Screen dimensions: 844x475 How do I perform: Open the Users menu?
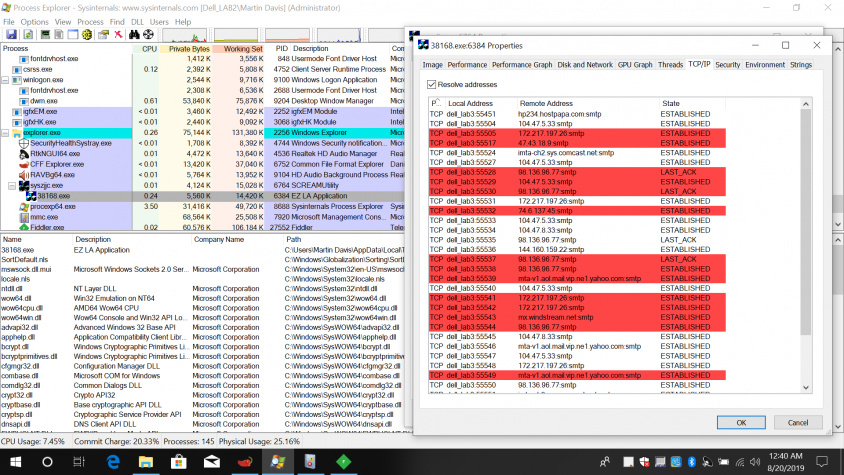tap(159, 22)
